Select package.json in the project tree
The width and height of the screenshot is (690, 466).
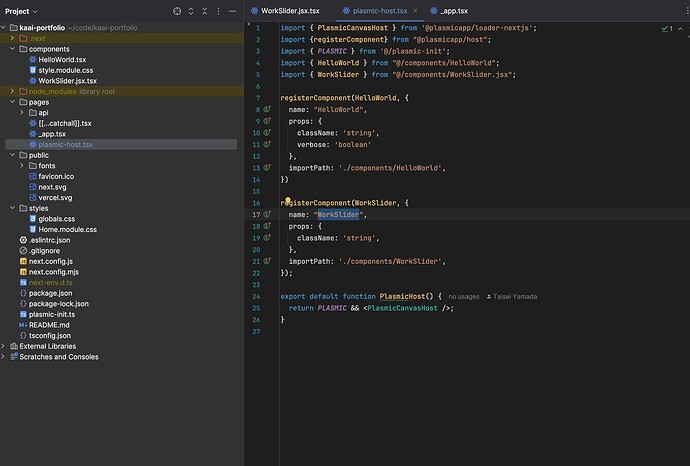[49, 293]
